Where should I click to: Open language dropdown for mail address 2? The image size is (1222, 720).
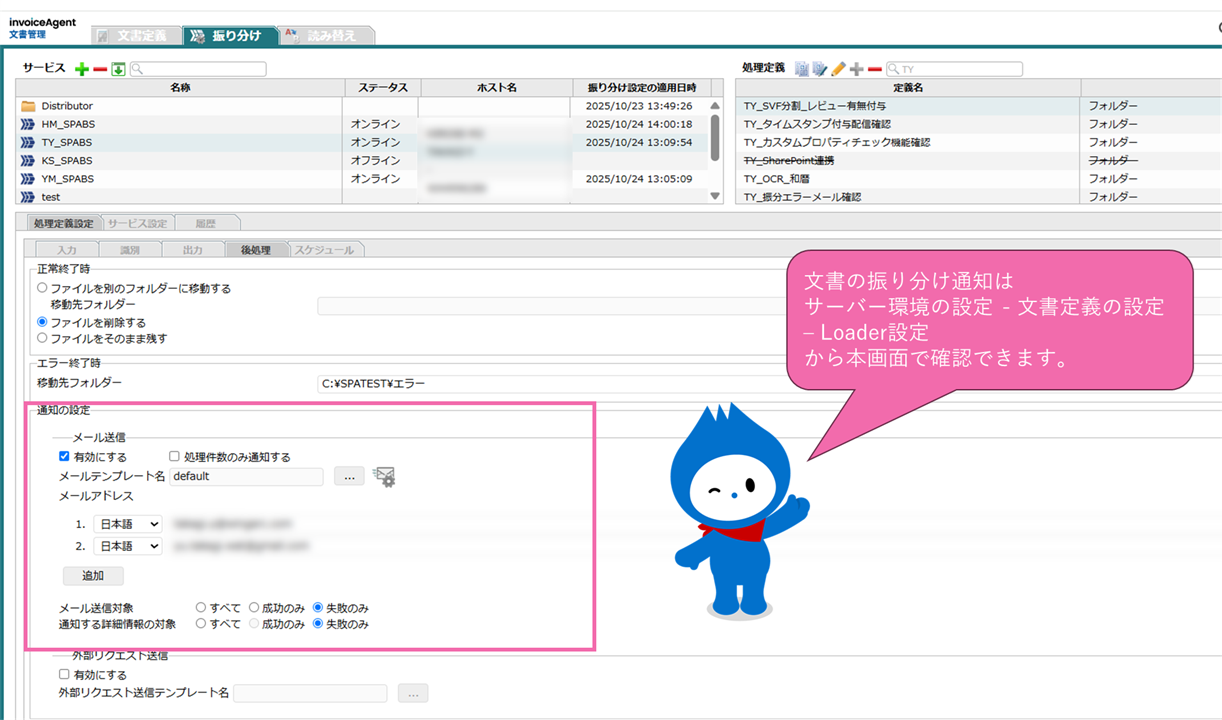(x=127, y=546)
